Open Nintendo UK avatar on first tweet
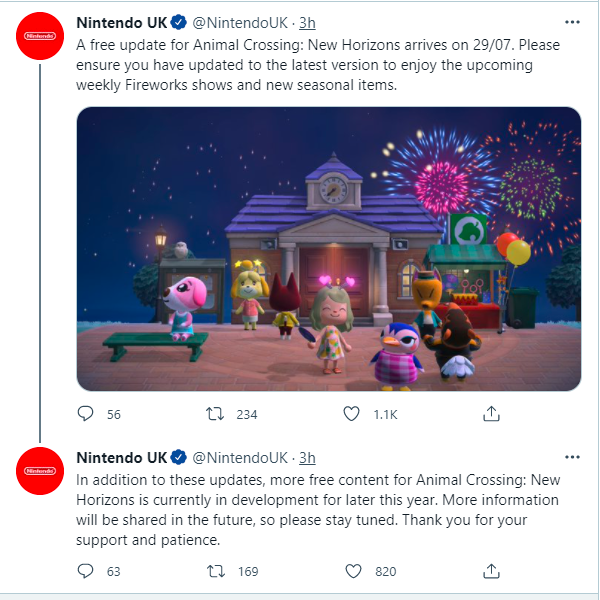 (x=40, y=36)
